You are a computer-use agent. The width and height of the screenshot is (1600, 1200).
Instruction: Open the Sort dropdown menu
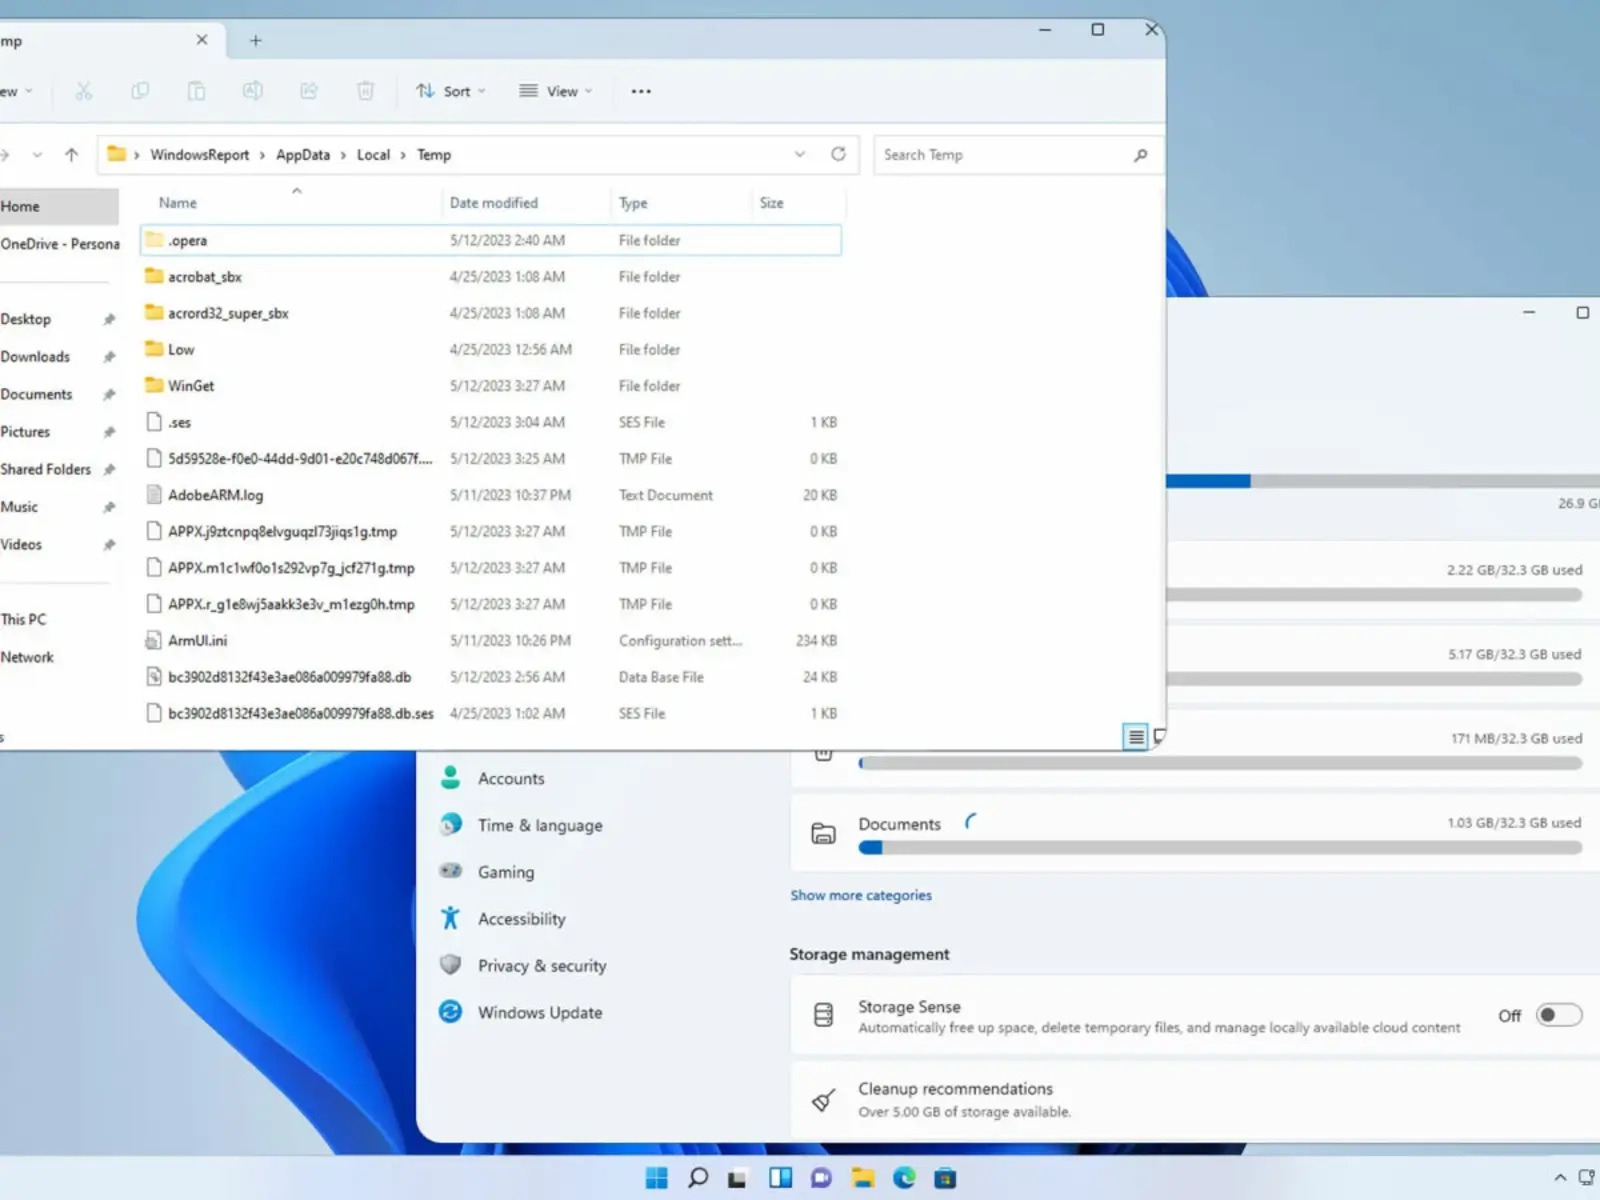tap(451, 91)
